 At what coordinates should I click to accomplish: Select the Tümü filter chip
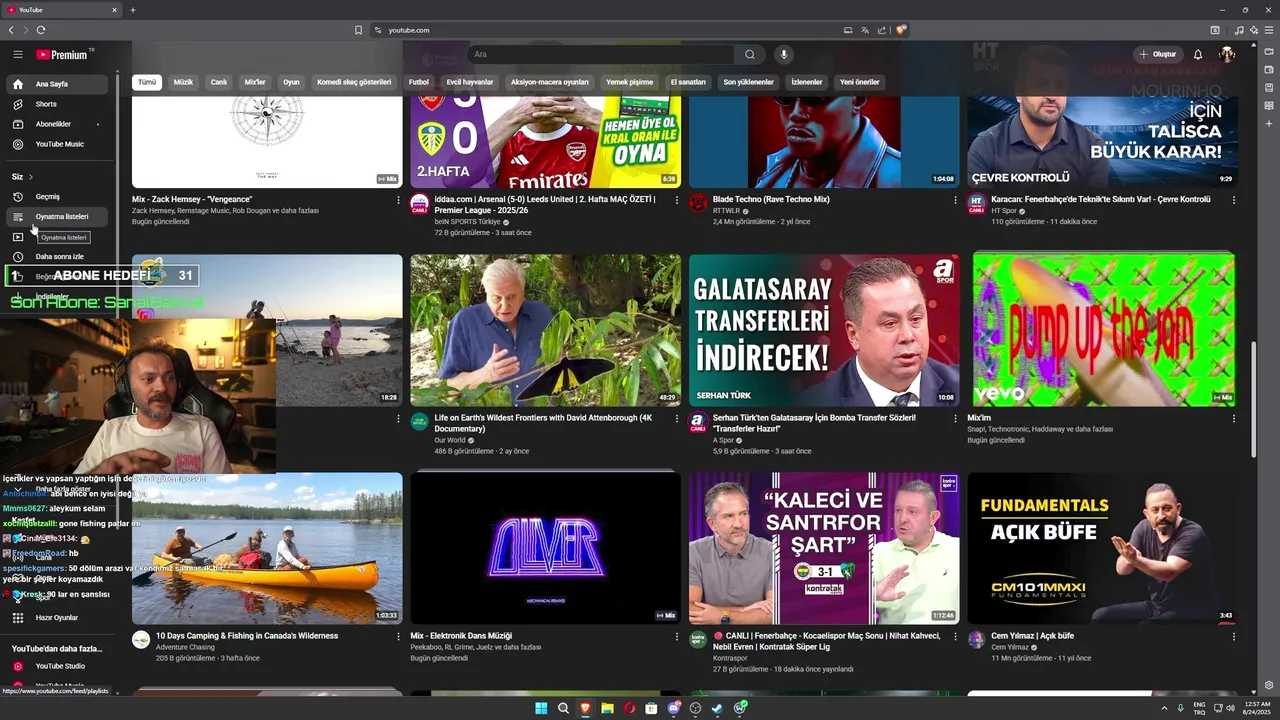[147, 82]
